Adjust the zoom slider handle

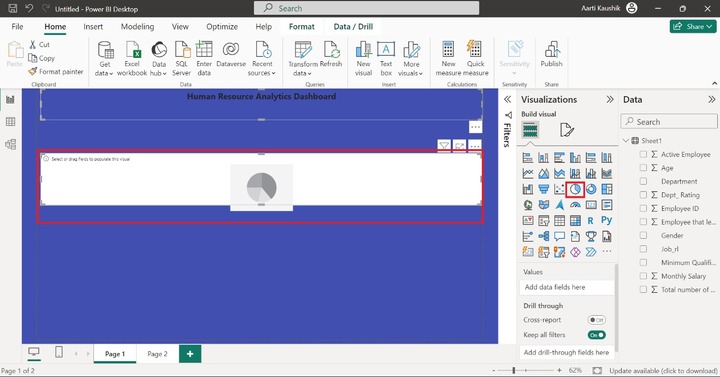pos(514,370)
